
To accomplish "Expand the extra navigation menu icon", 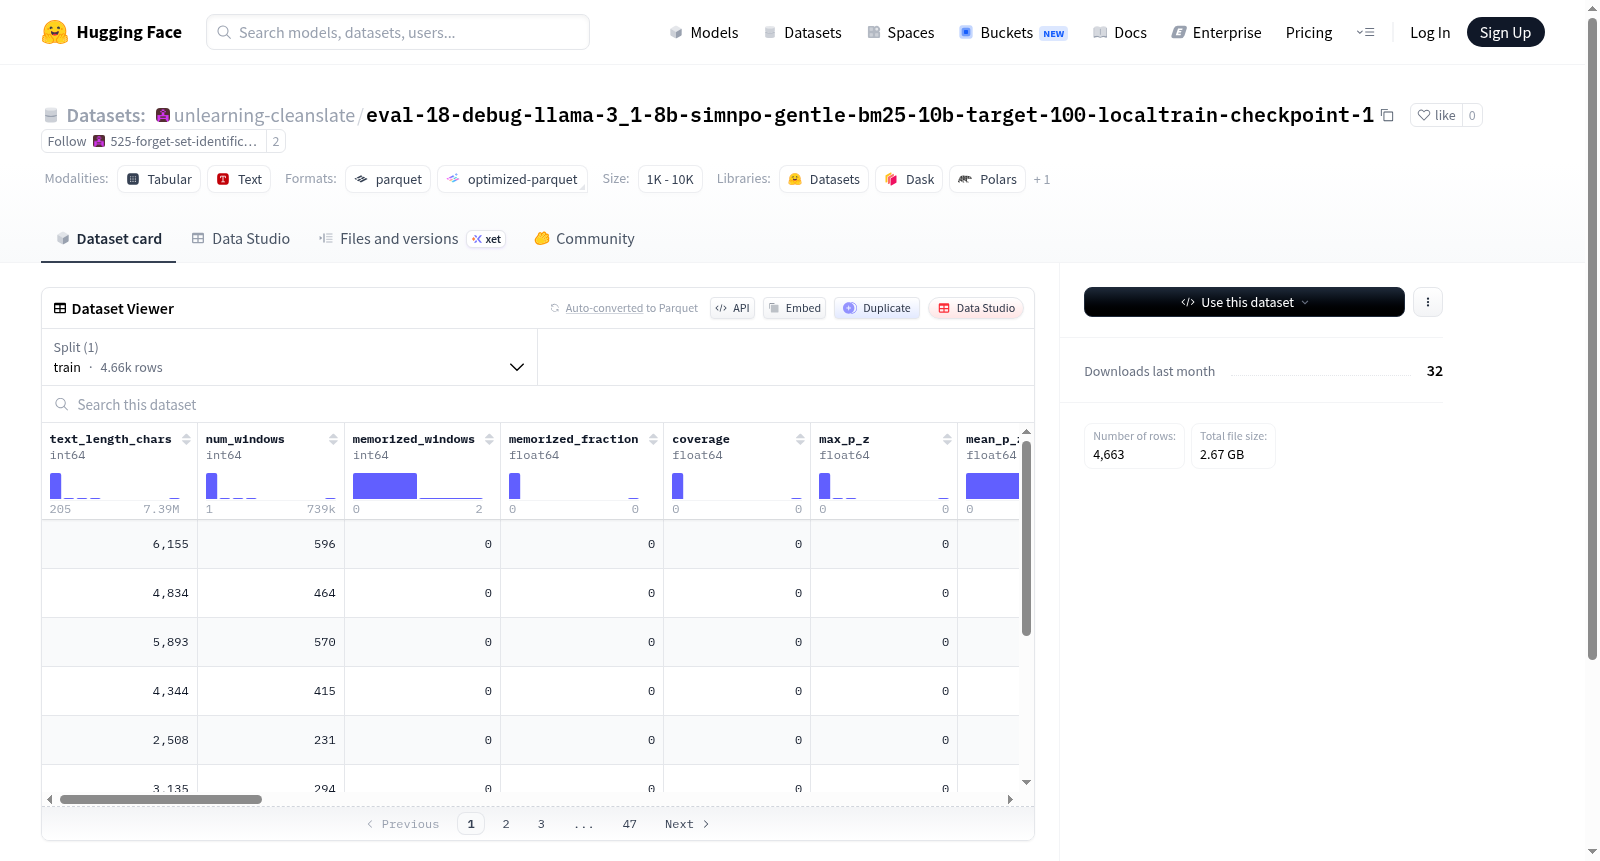I will 1365,32.
